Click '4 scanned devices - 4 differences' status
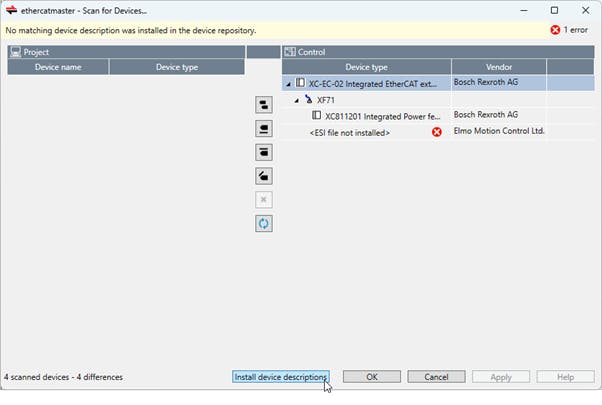The height and width of the screenshot is (405, 602). pos(63,377)
